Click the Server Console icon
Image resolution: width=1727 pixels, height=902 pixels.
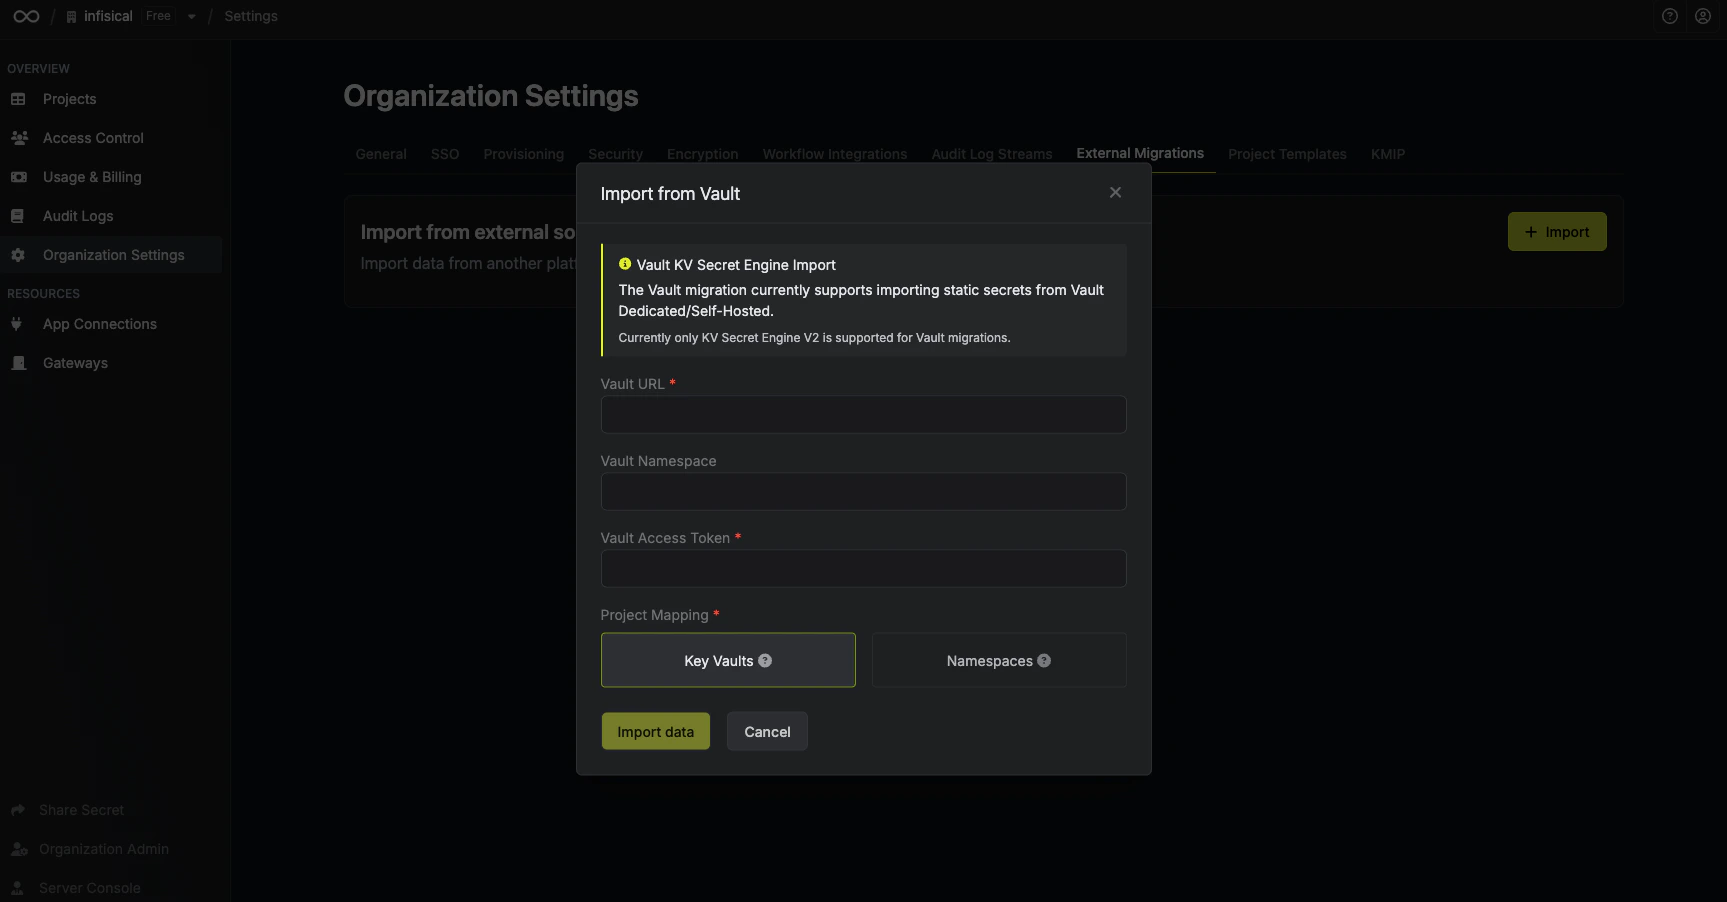click(17, 888)
